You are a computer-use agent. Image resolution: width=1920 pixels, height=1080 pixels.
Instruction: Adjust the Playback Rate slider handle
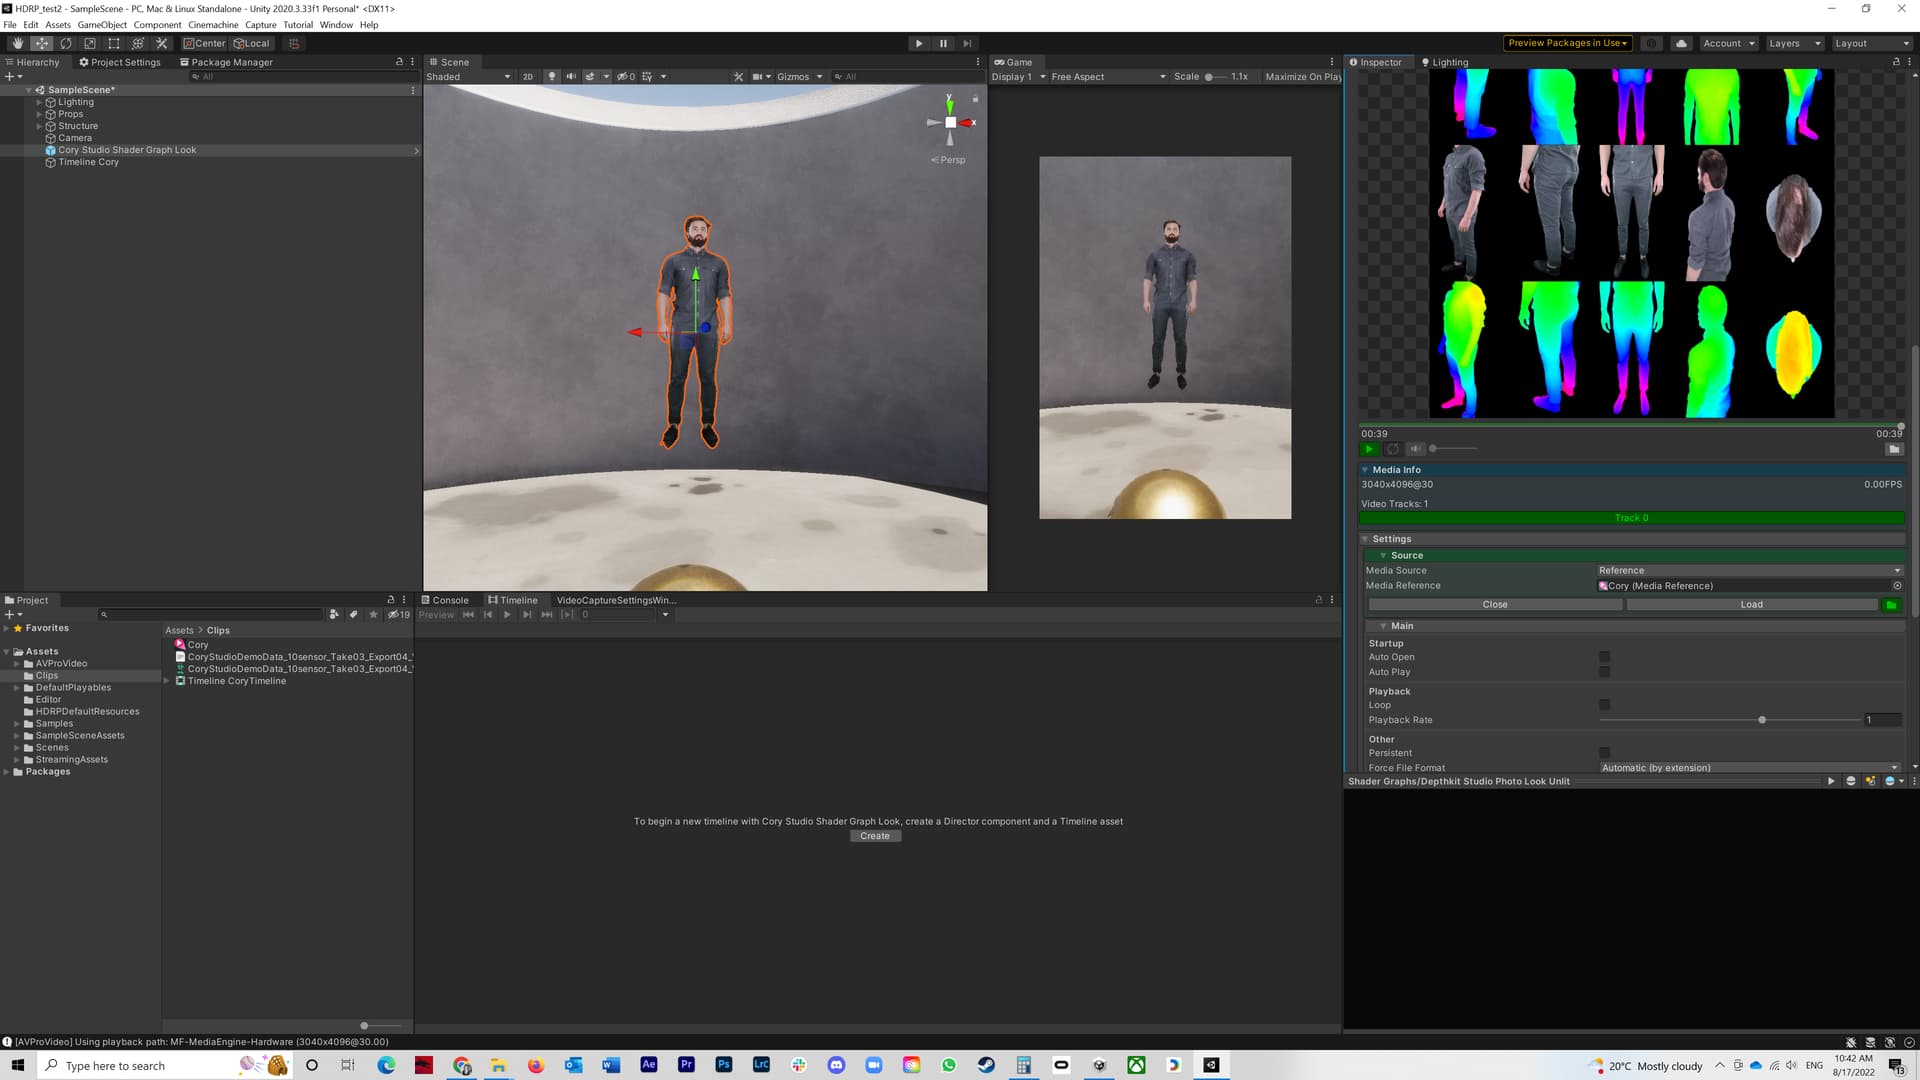(1762, 720)
